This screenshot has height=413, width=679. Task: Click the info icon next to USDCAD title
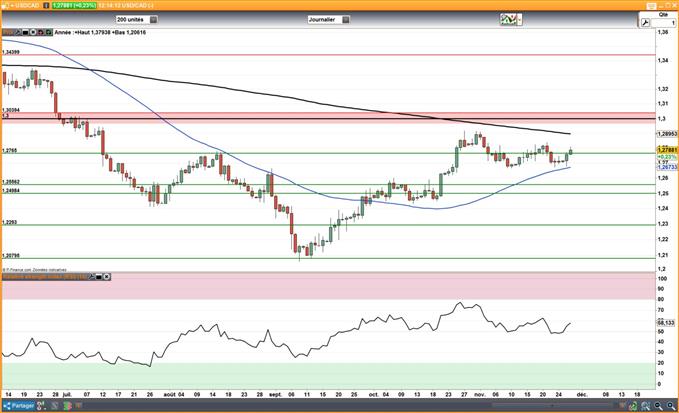click(x=46, y=5)
